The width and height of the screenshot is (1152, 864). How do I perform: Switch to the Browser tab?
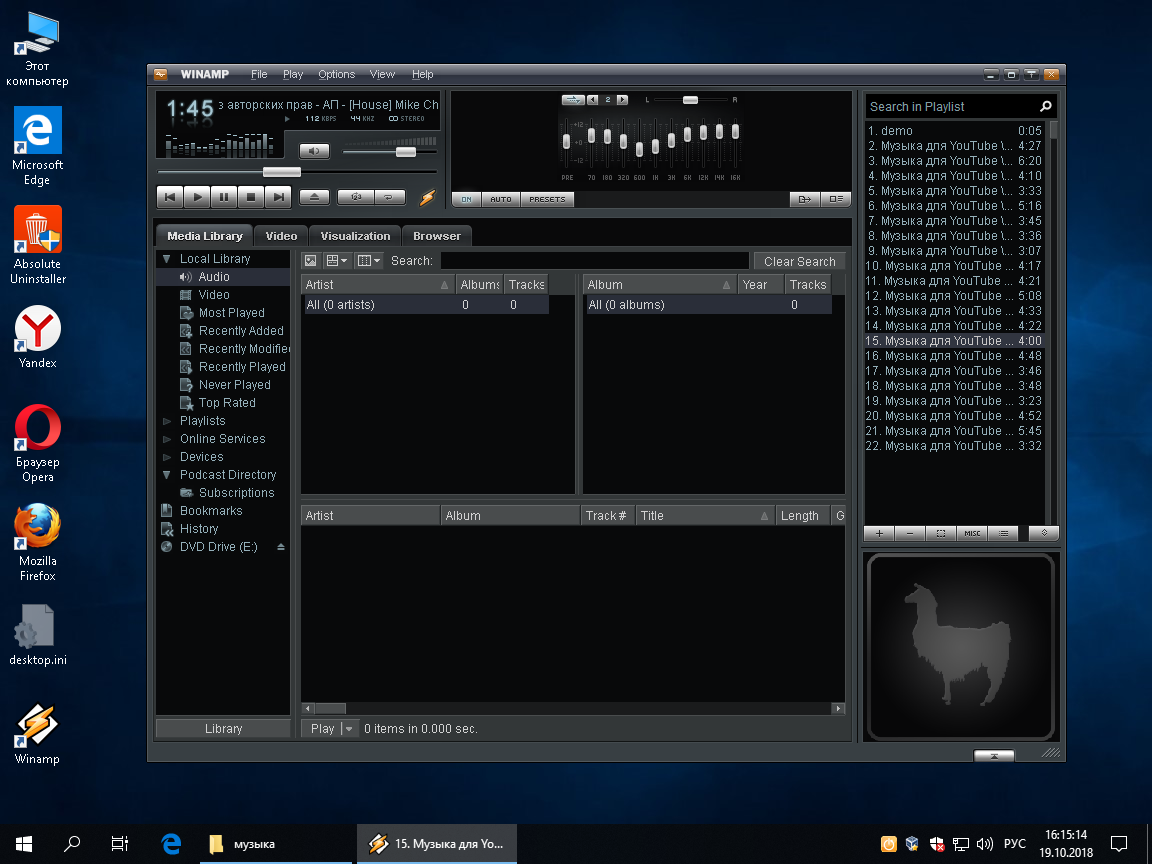[x=436, y=236]
